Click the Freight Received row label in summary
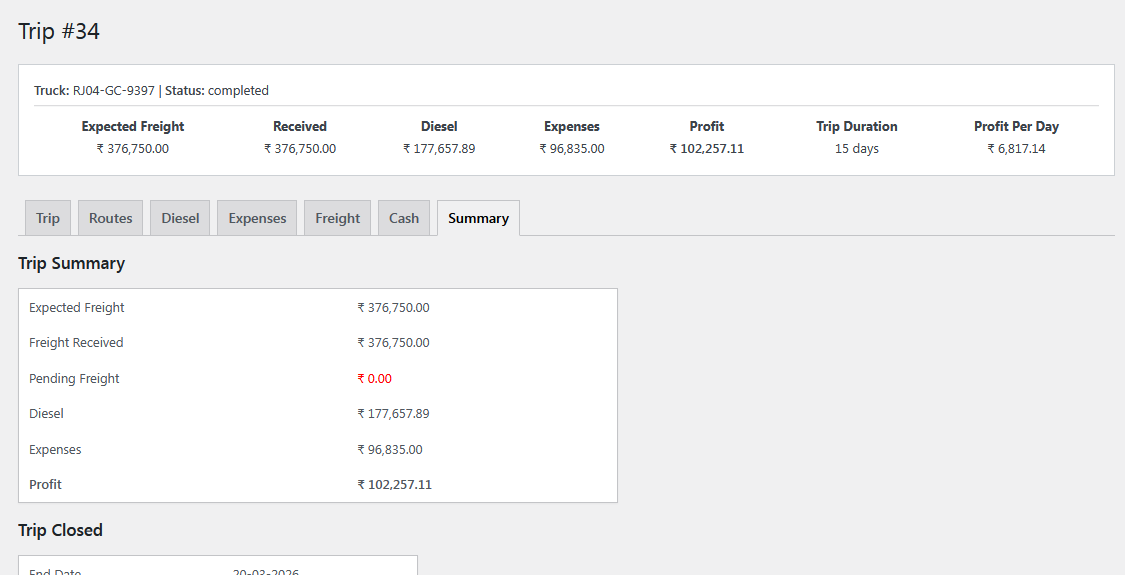 click(76, 343)
